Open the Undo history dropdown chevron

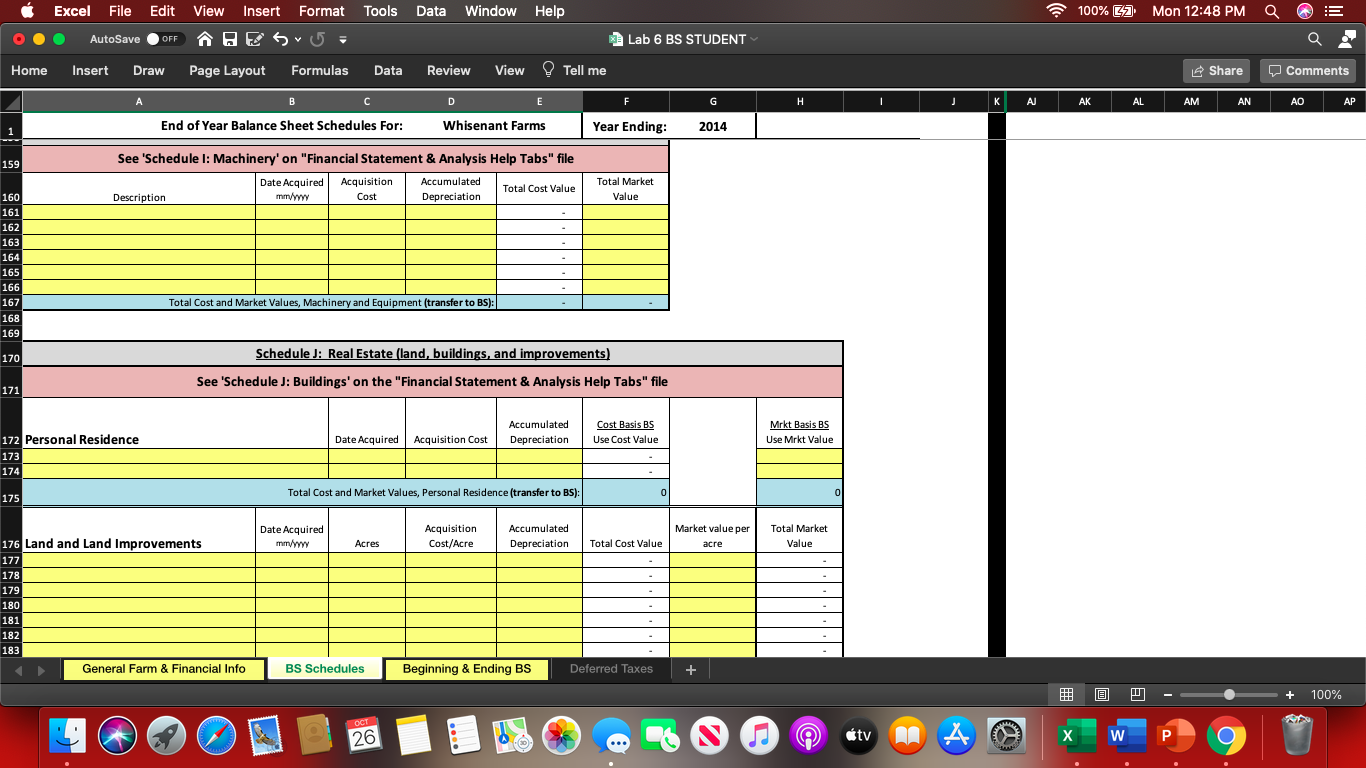pyautogui.click(x=299, y=37)
